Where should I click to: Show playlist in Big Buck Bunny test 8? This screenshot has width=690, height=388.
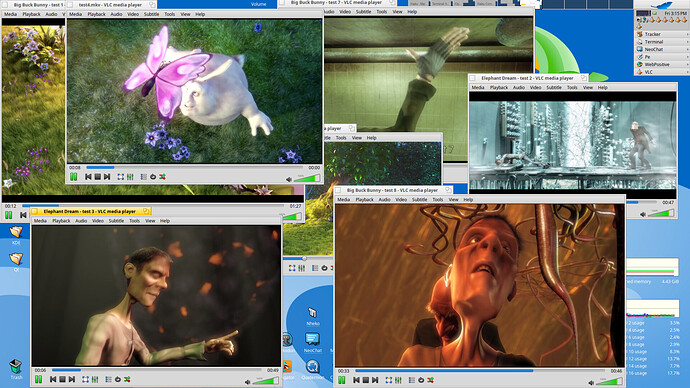tap(411, 380)
